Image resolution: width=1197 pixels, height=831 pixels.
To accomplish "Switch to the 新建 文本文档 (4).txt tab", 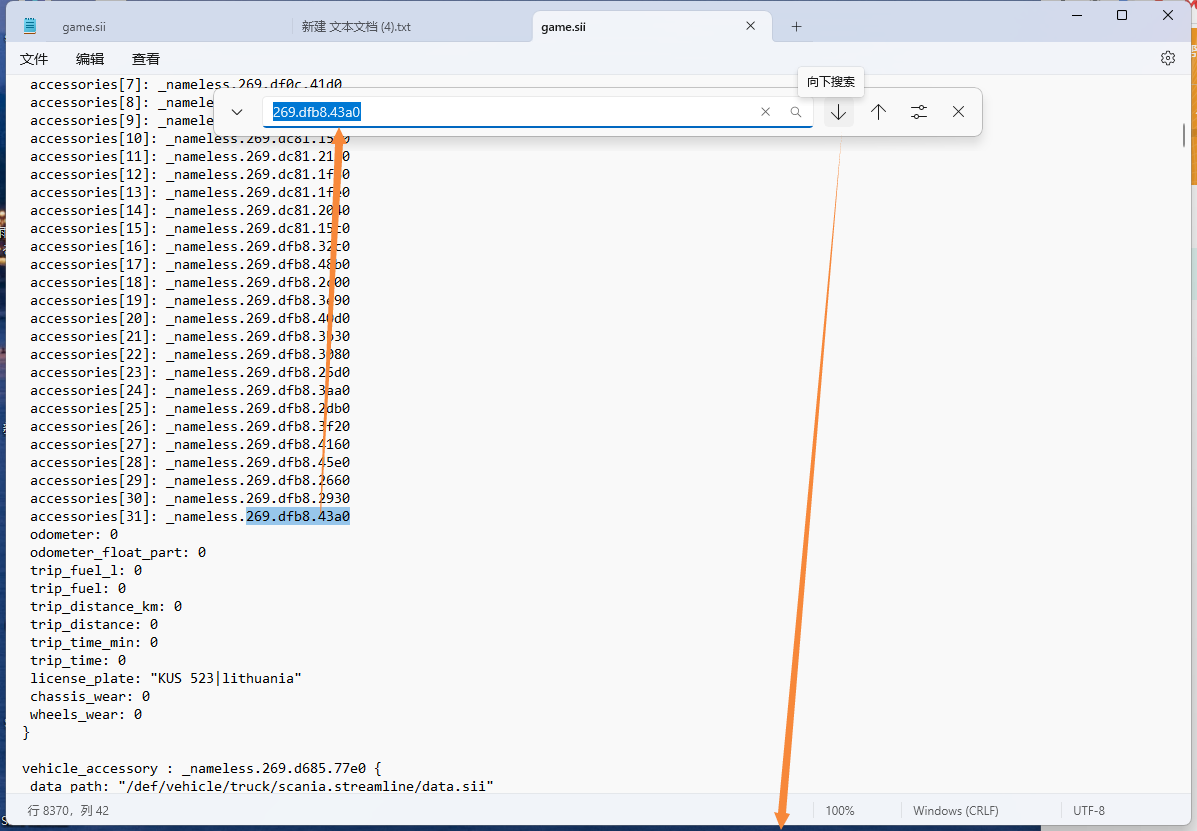I will tap(356, 27).
